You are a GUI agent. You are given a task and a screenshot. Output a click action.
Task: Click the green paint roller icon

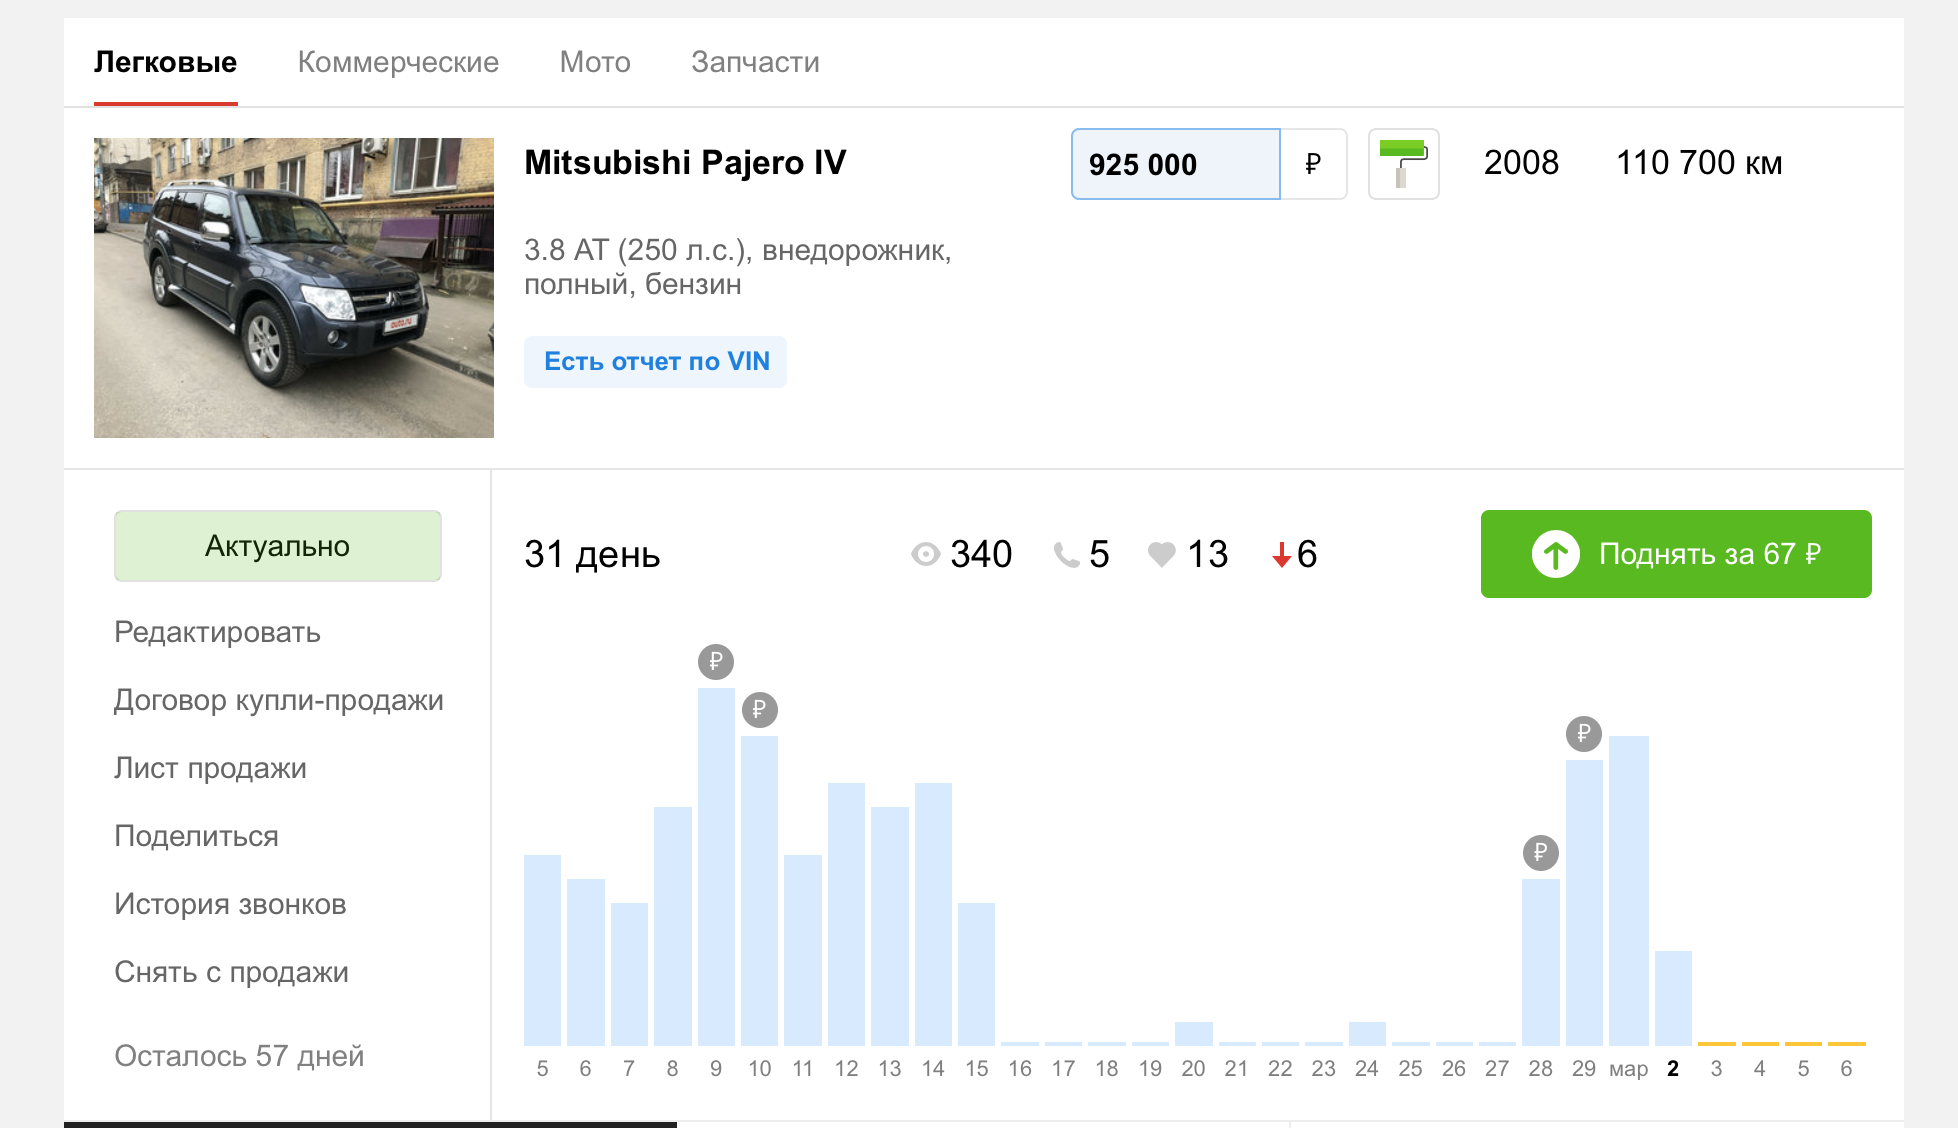coord(1403,164)
